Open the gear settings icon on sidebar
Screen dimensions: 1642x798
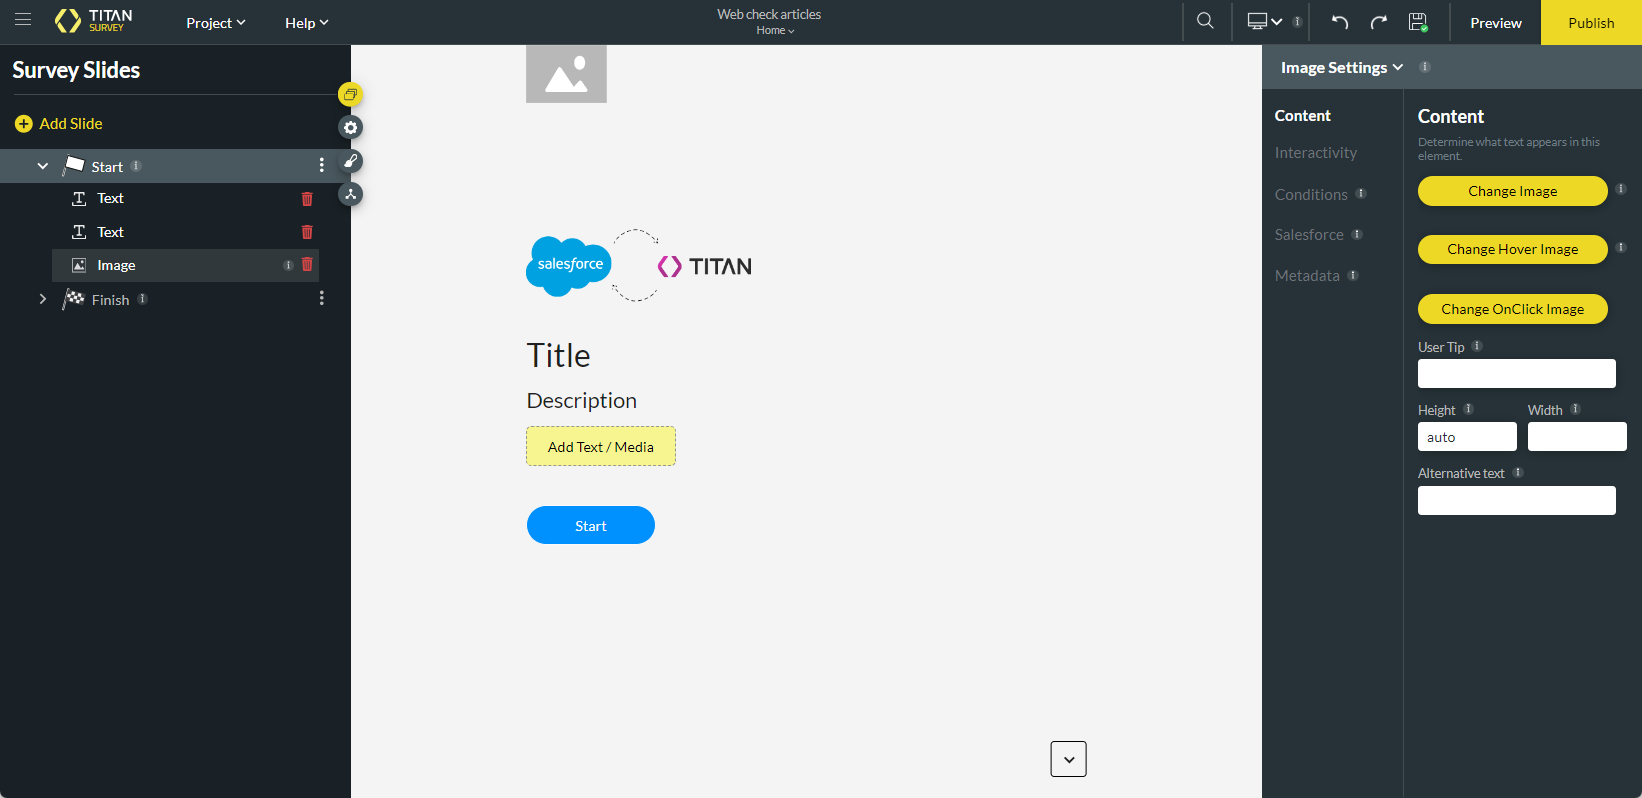tap(350, 128)
